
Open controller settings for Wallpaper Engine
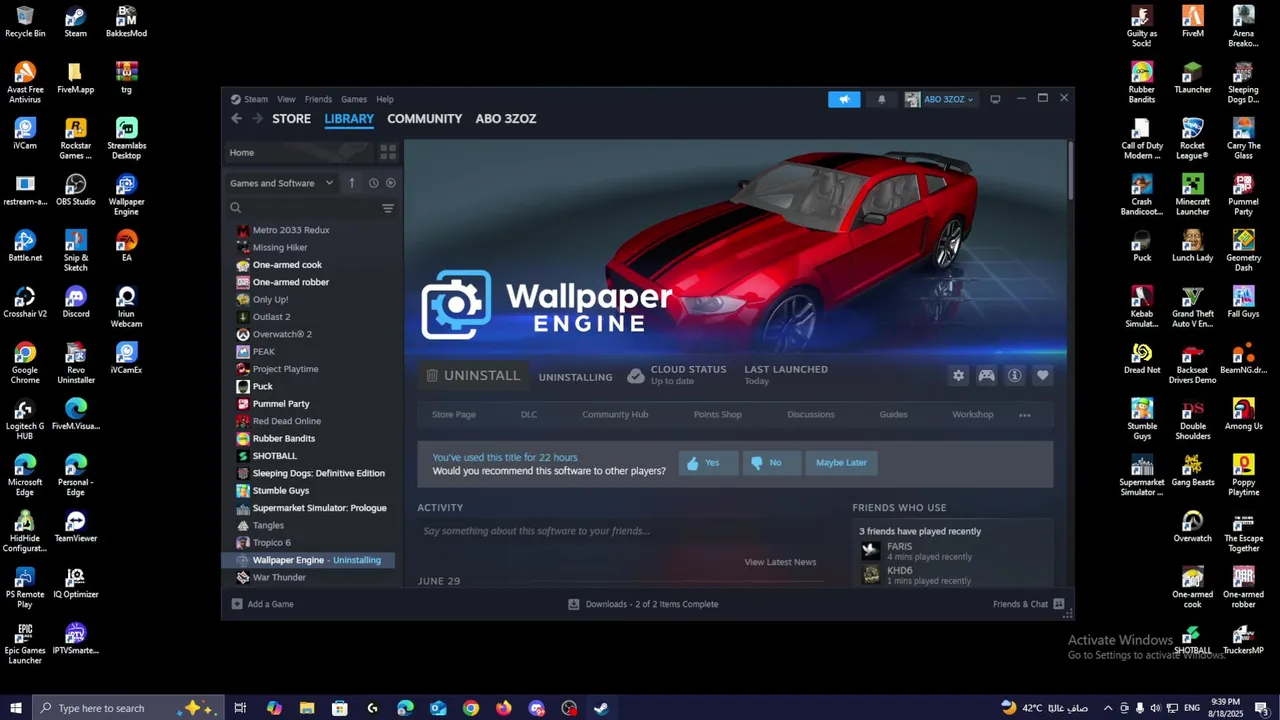986,375
